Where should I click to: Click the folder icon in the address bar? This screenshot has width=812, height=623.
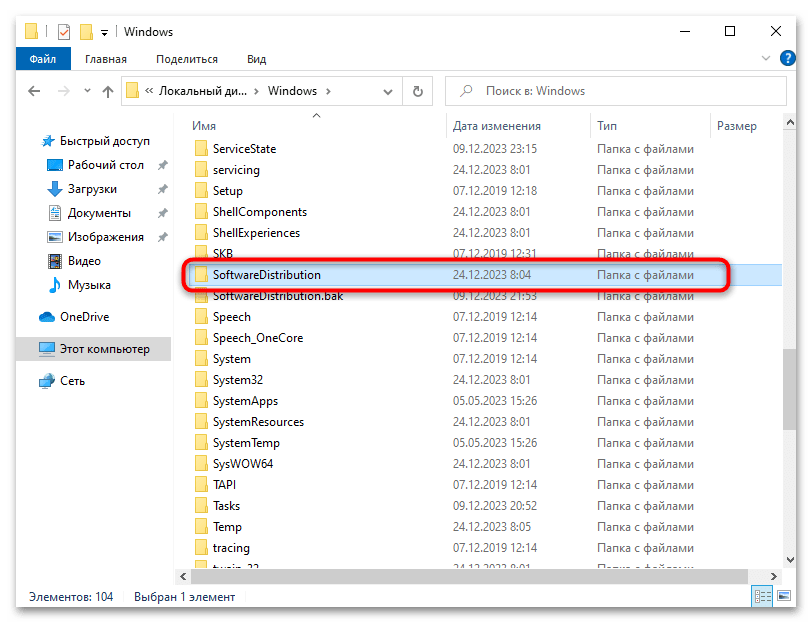click(134, 90)
